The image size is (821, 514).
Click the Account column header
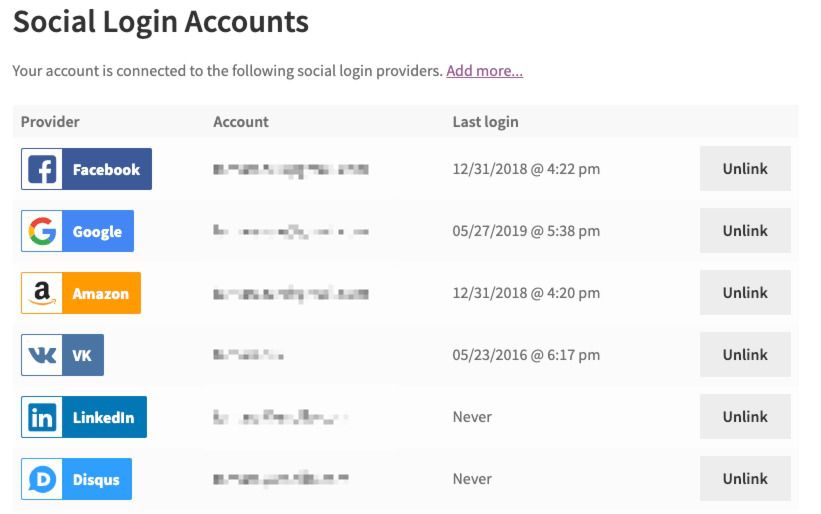click(x=241, y=122)
